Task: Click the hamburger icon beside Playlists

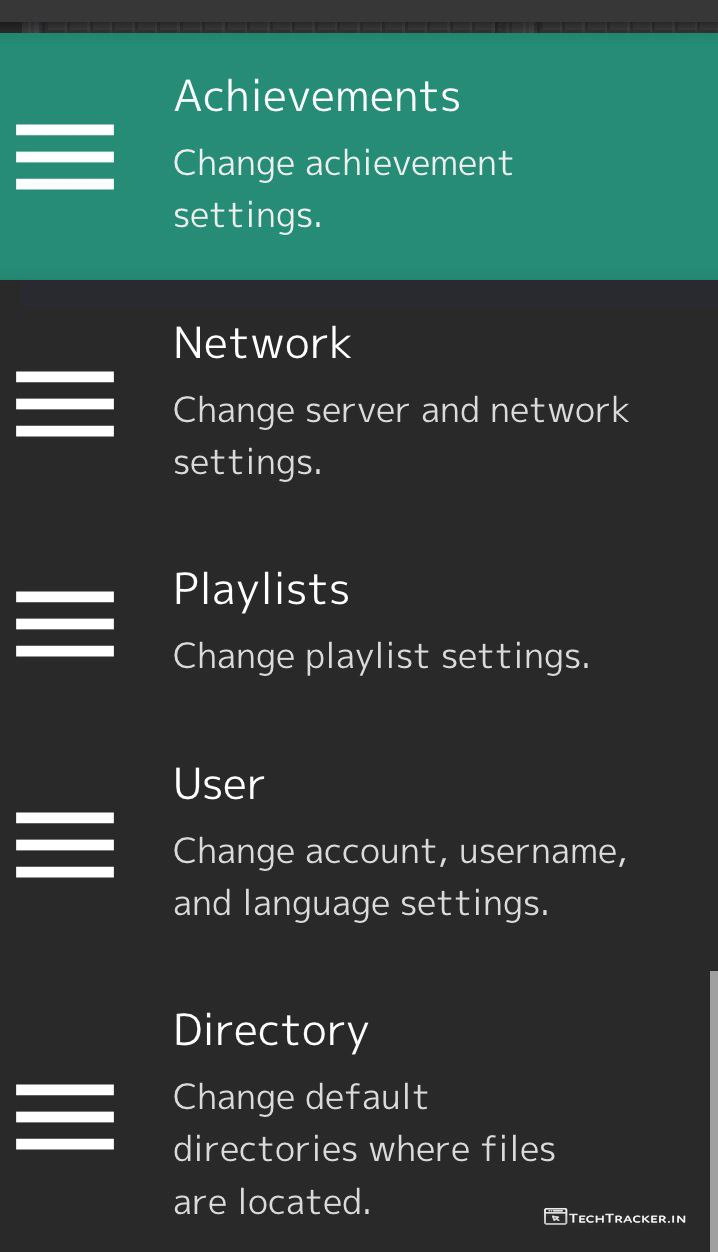Action: [65, 624]
